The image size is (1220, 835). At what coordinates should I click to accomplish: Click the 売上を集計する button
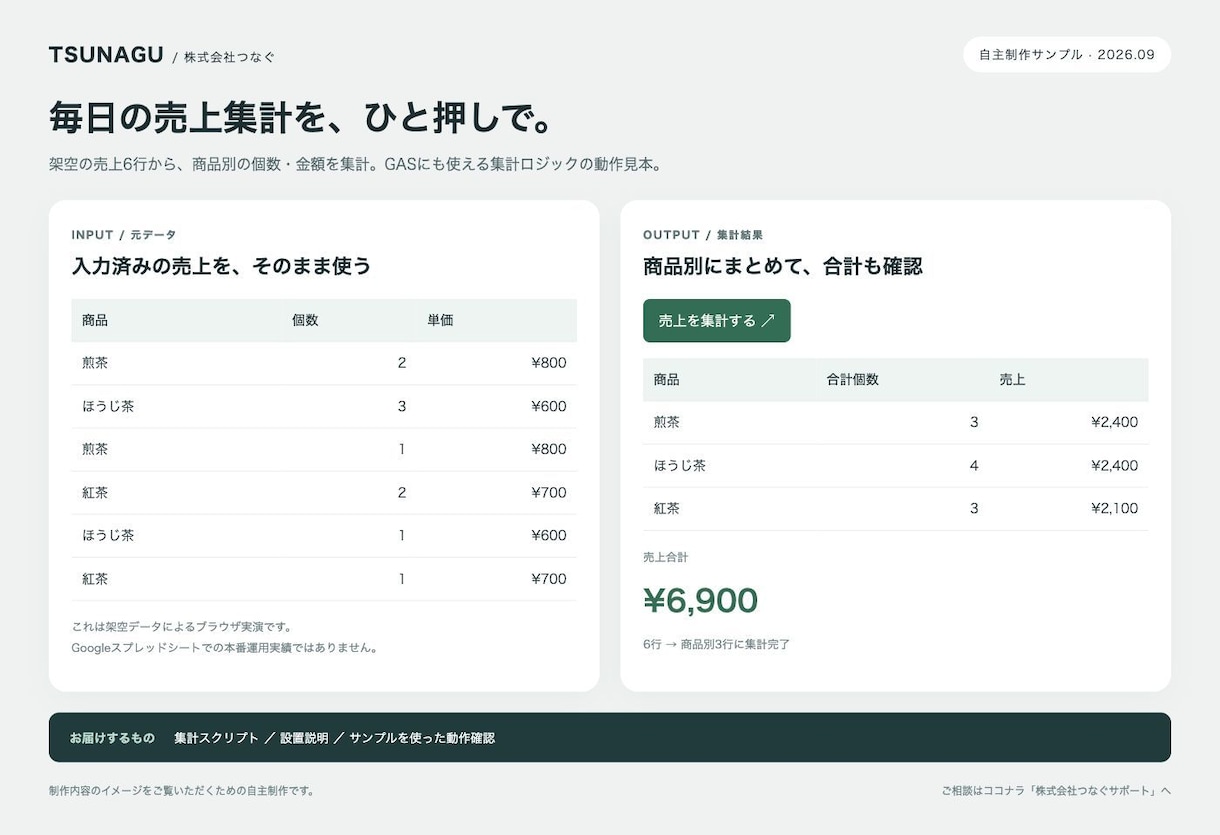click(x=716, y=321)
